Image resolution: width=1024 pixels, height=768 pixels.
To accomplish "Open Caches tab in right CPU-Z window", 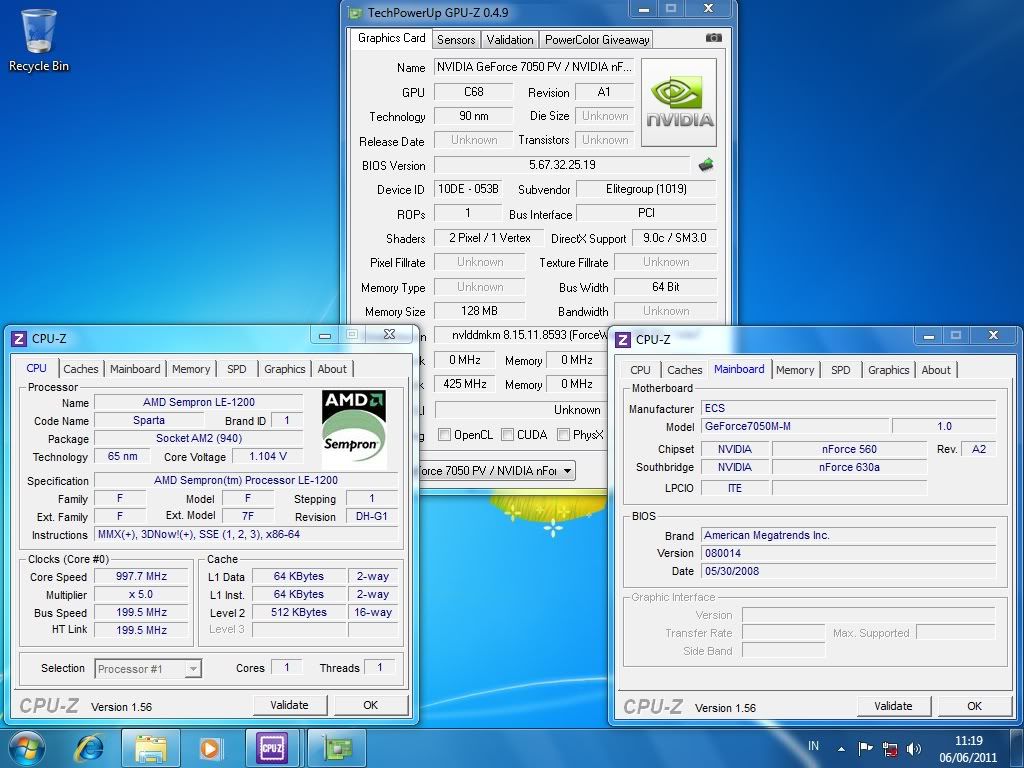I will [685, 370].
